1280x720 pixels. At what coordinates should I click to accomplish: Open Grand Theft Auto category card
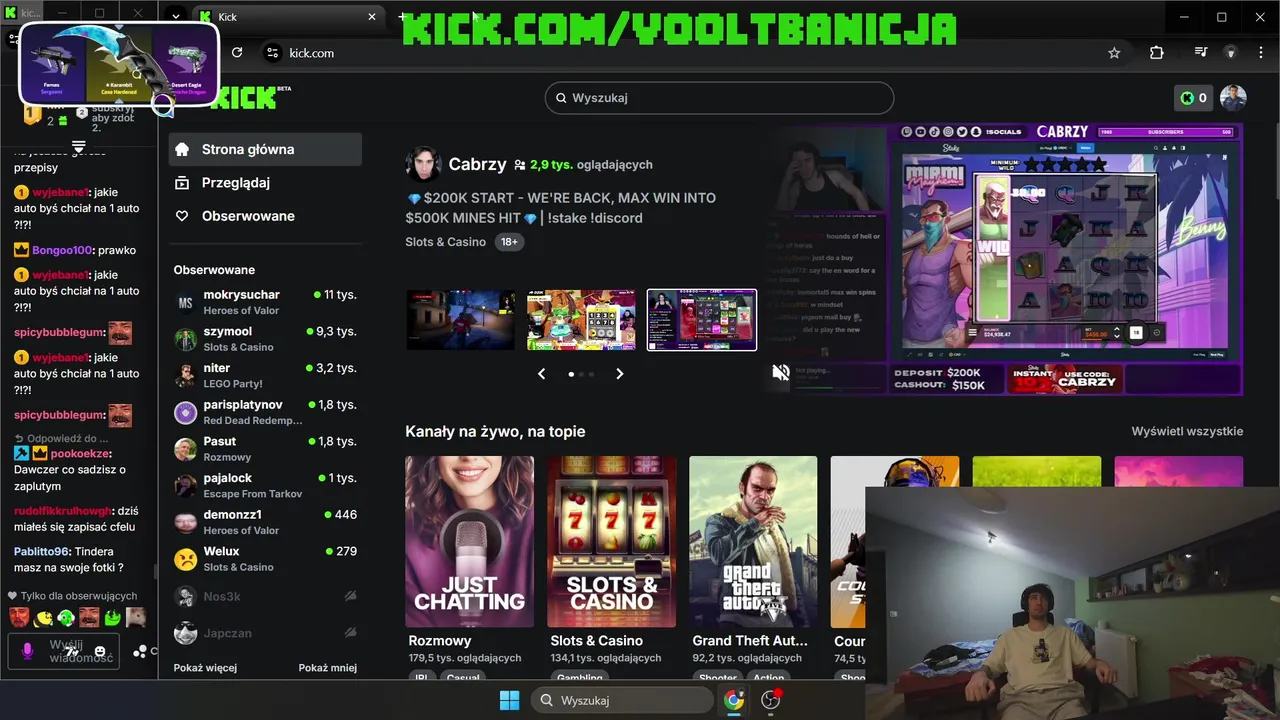coord(753,542)
